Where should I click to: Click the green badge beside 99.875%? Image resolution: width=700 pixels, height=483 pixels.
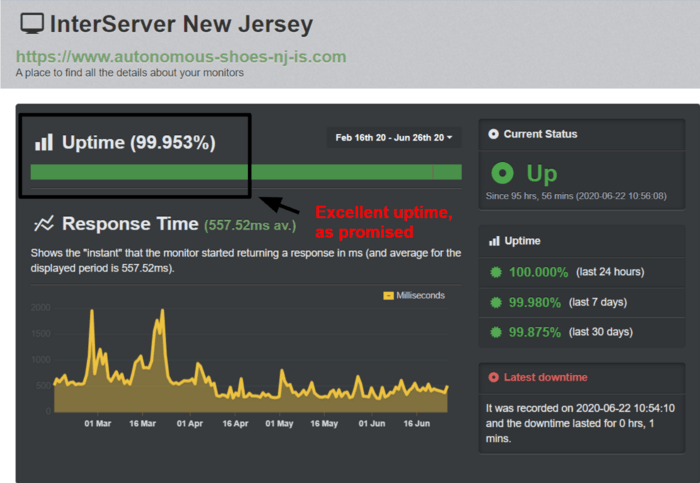(496, 332)
